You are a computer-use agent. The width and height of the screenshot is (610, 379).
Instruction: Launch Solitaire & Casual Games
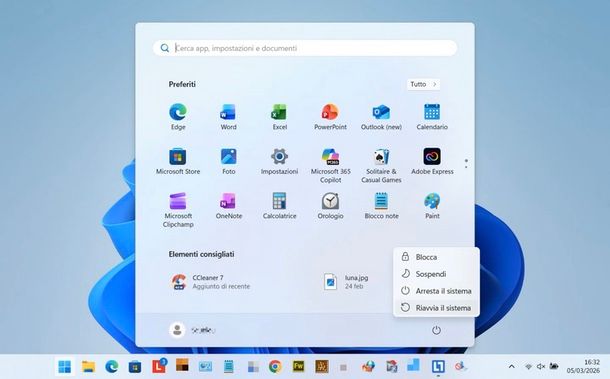(381, 165)
